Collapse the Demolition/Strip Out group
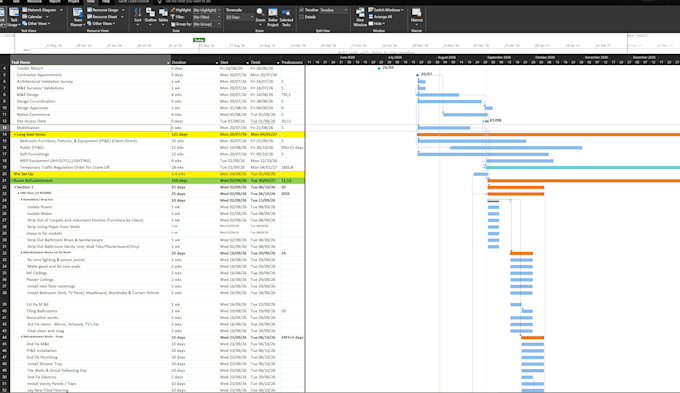680x393 pixels. [21, 200]
